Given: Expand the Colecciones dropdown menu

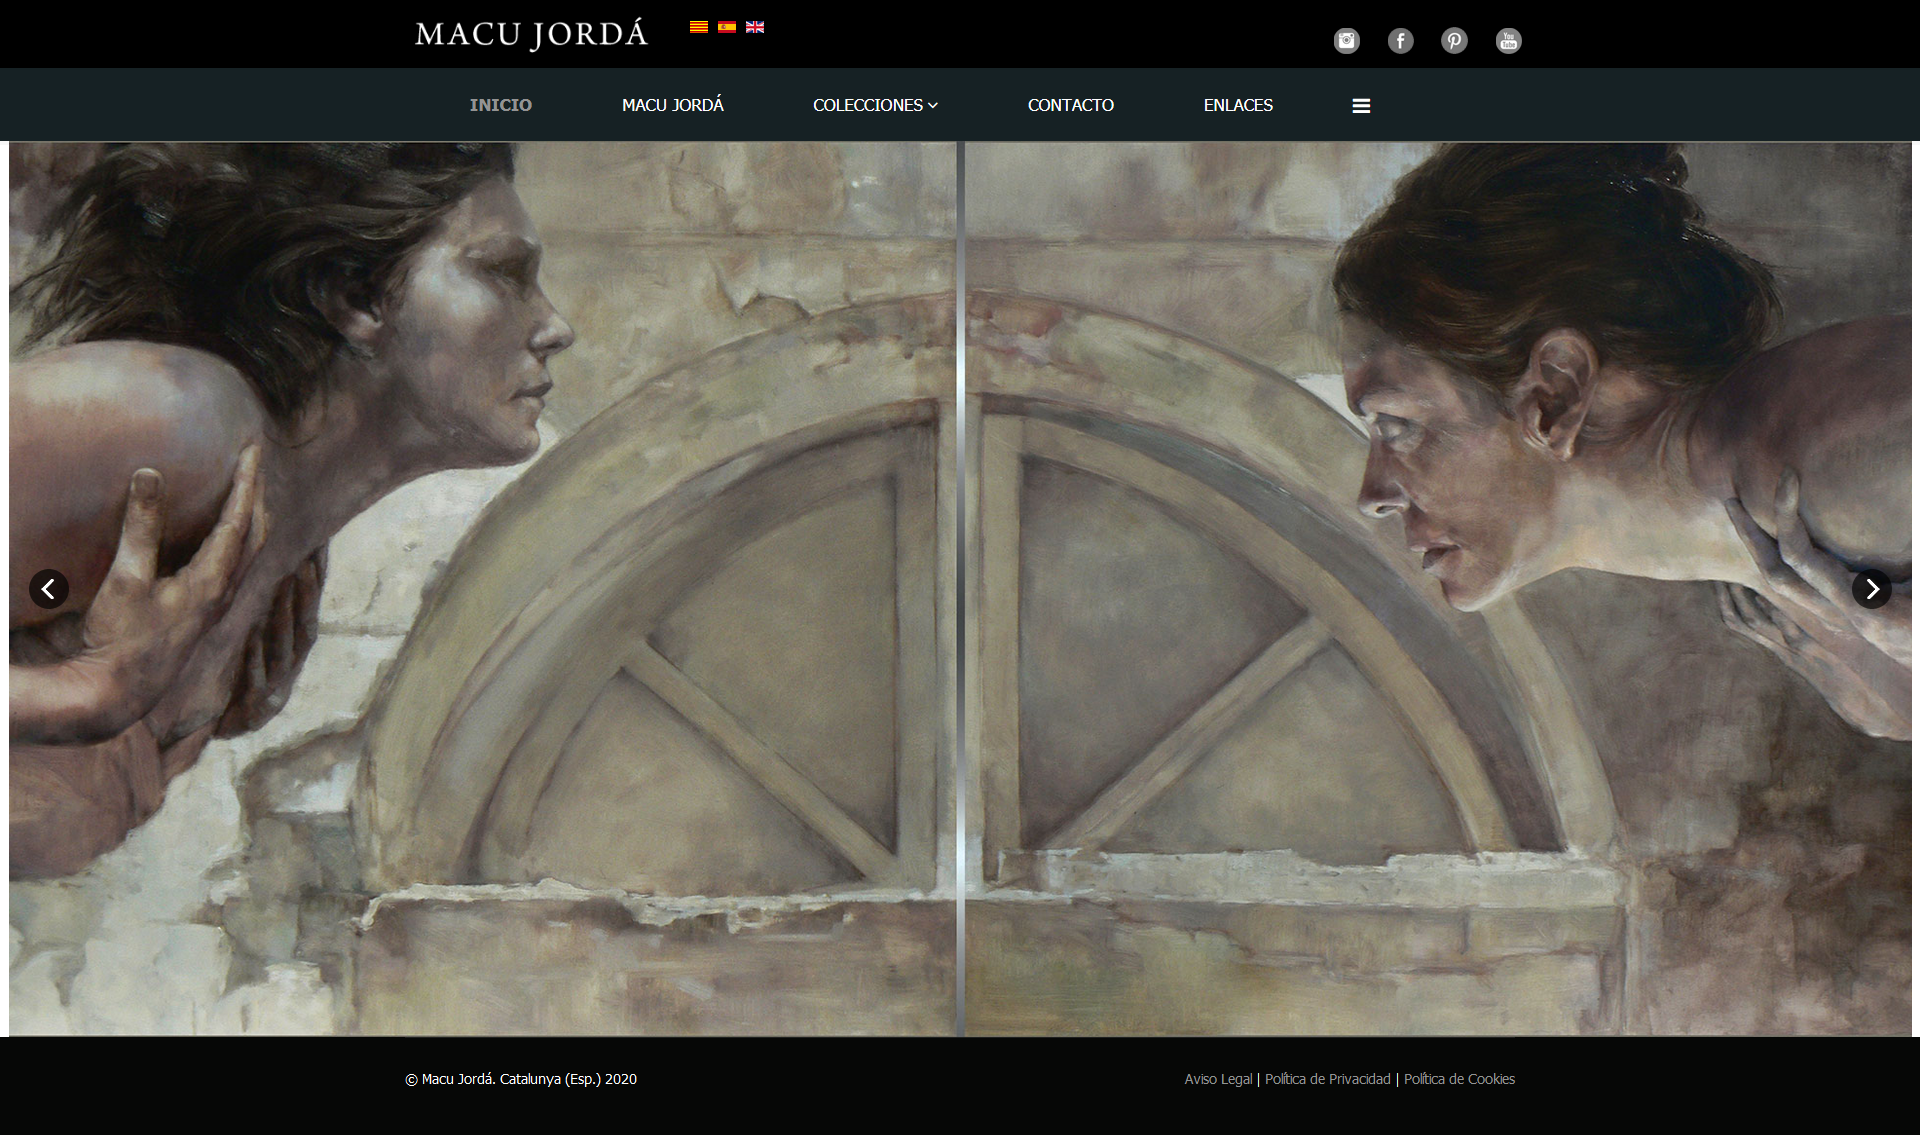Looking at the screenshot, I should (x=875, y=105).
